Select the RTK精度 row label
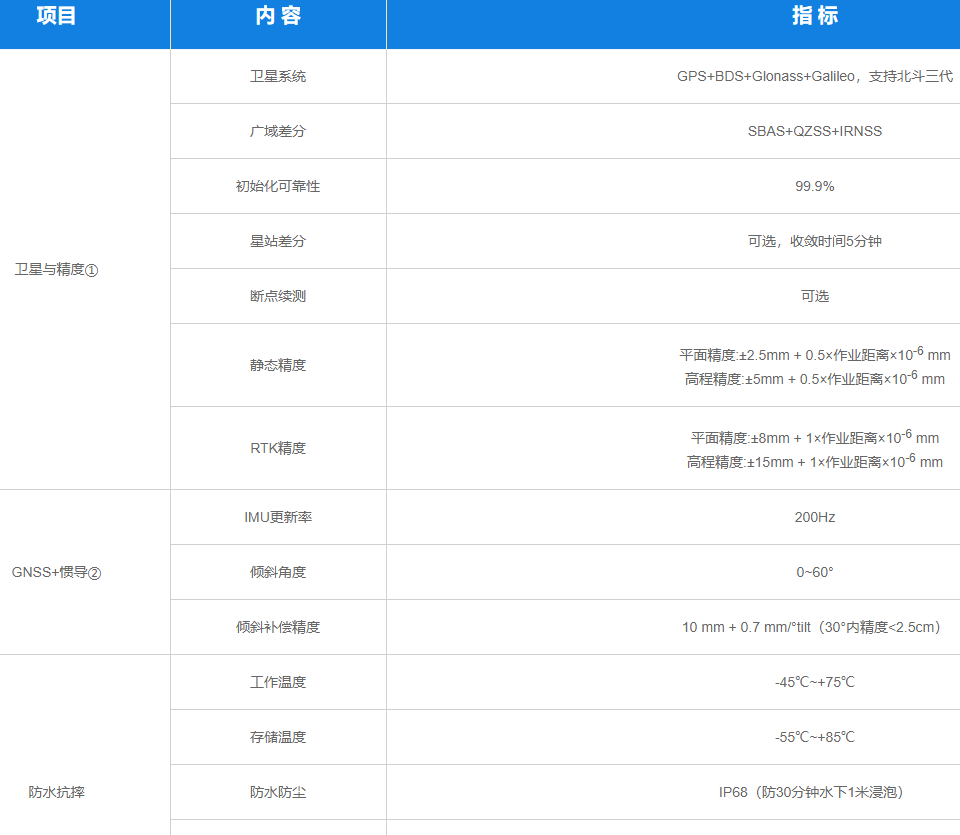This screenshot has height=835, width=960. tap(278, 448)
